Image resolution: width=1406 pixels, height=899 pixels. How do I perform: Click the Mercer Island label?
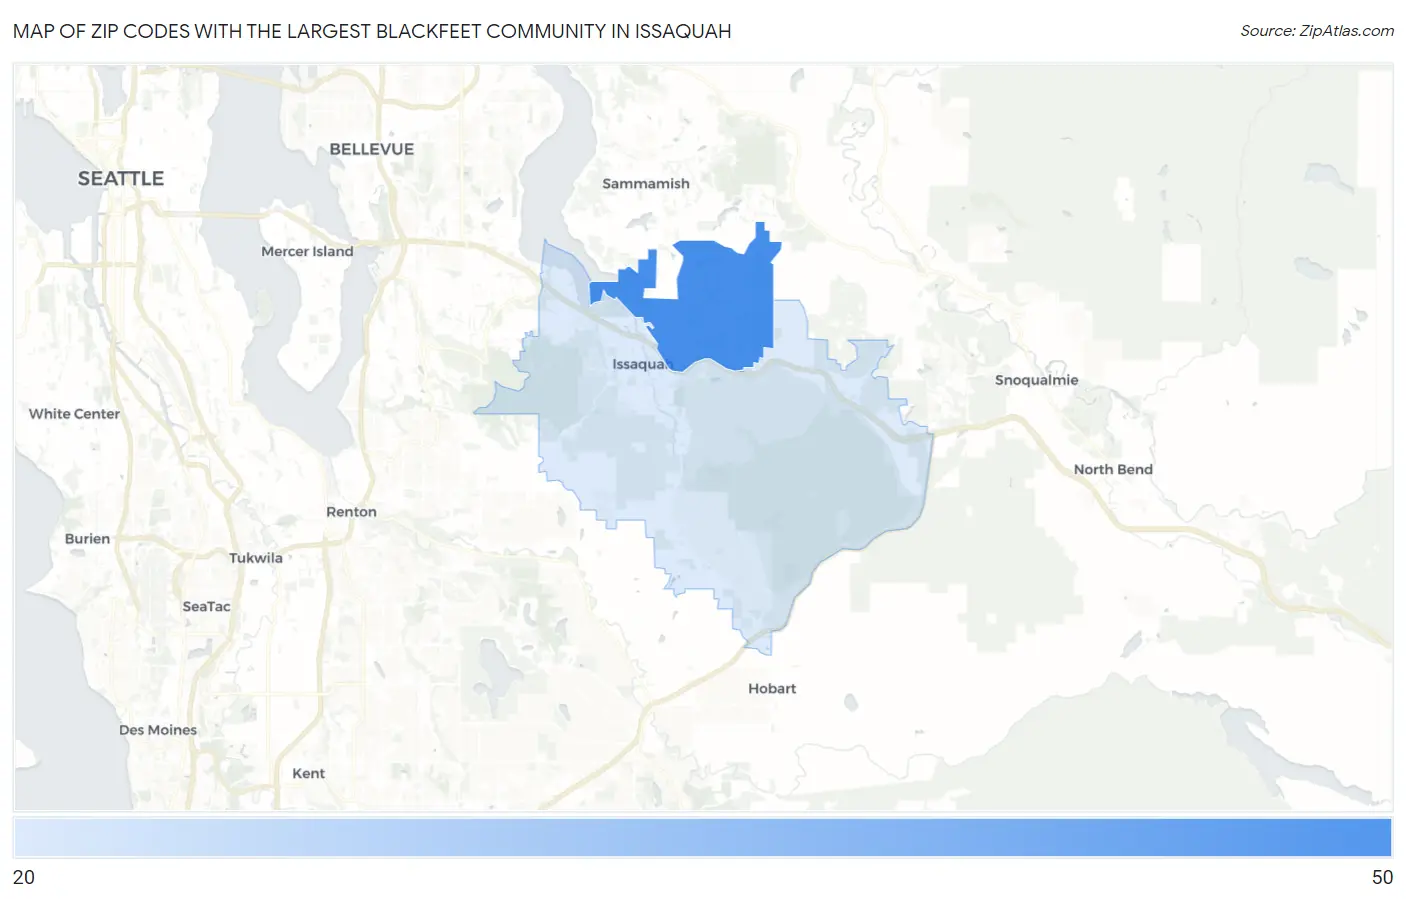[x=307, y=252]
